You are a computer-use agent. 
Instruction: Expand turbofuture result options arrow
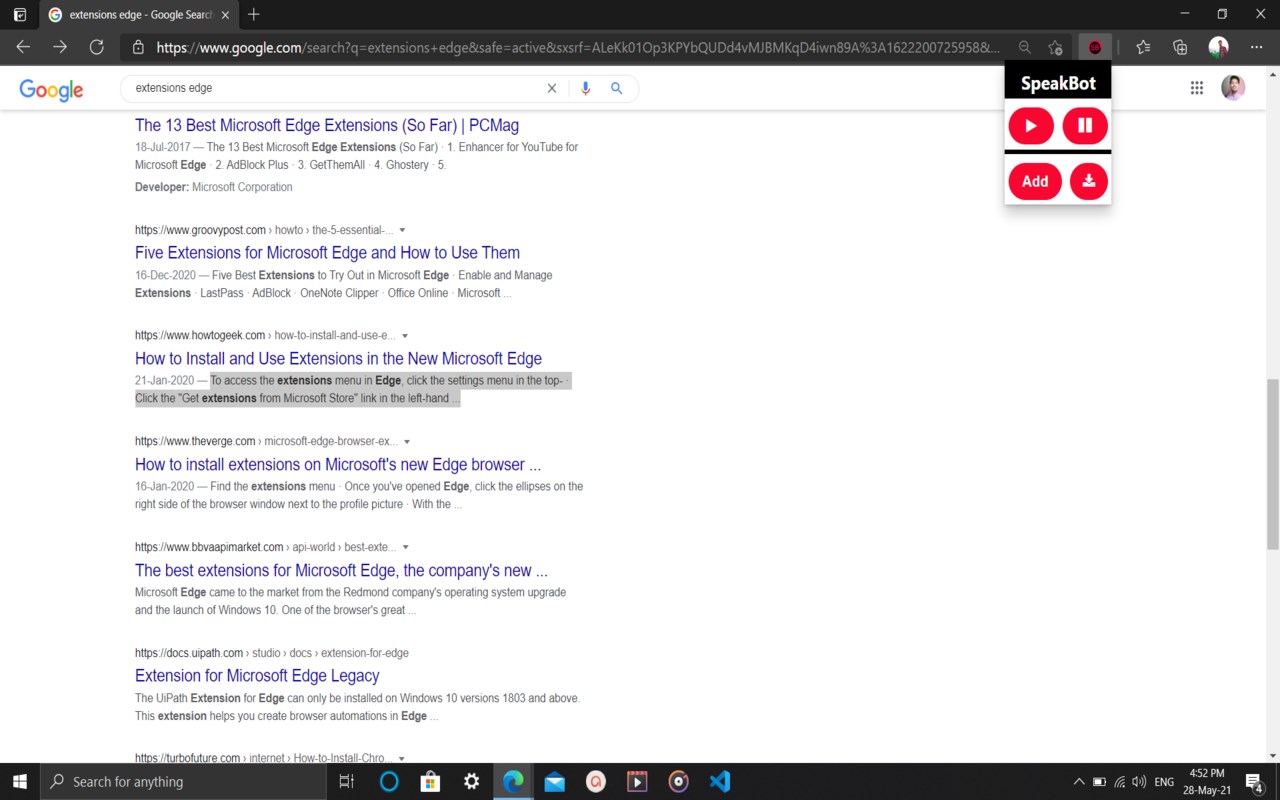point(402,759)
